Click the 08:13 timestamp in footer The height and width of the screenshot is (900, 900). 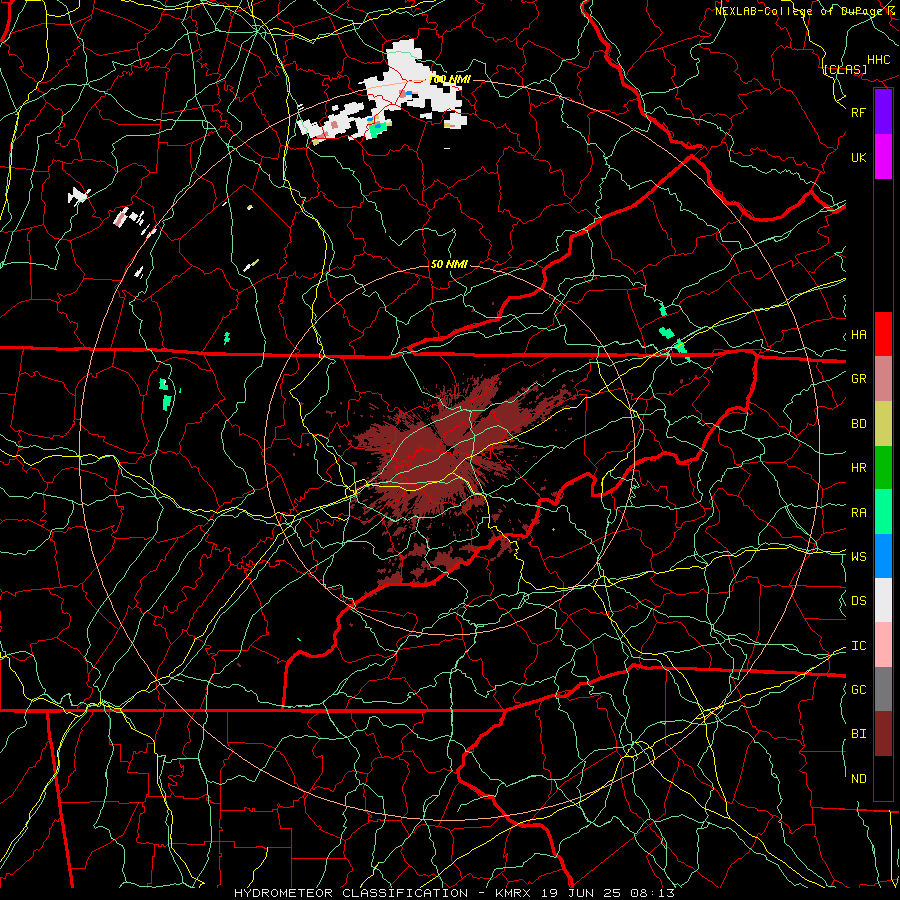click(x=655, y=893)
